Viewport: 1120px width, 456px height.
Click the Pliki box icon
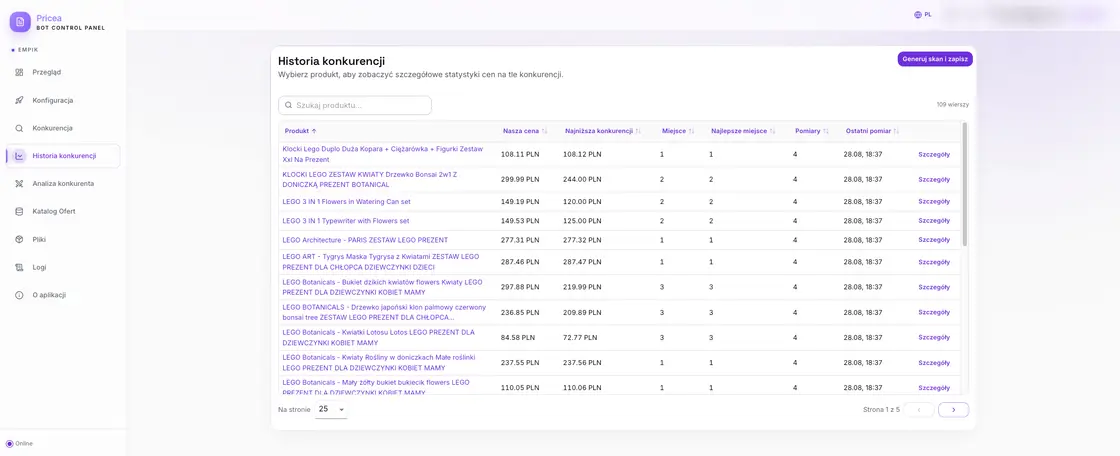point(19,239)
